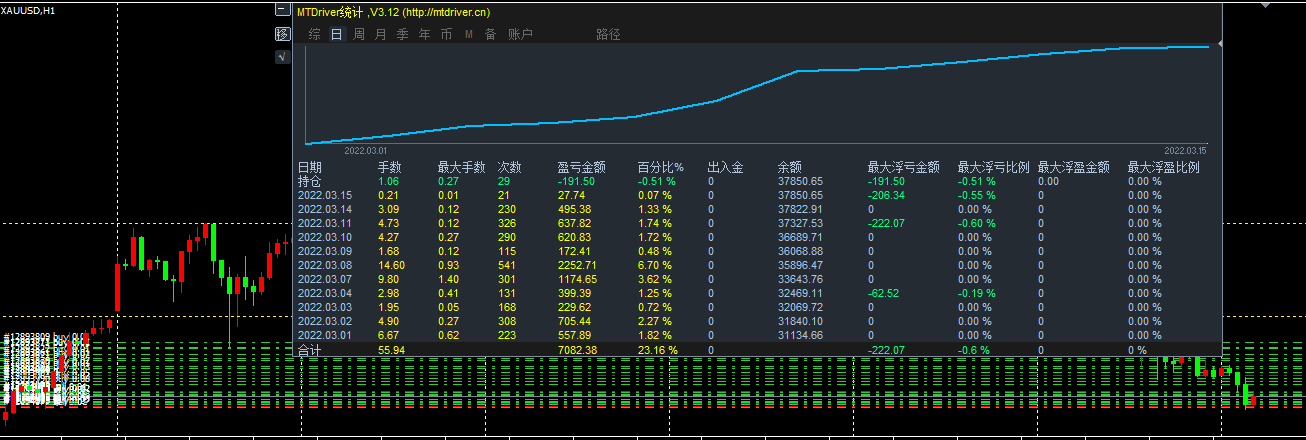1306x440 pixels.
Task: Click the 移 move-panel button
Action: (x=282, y=34)
